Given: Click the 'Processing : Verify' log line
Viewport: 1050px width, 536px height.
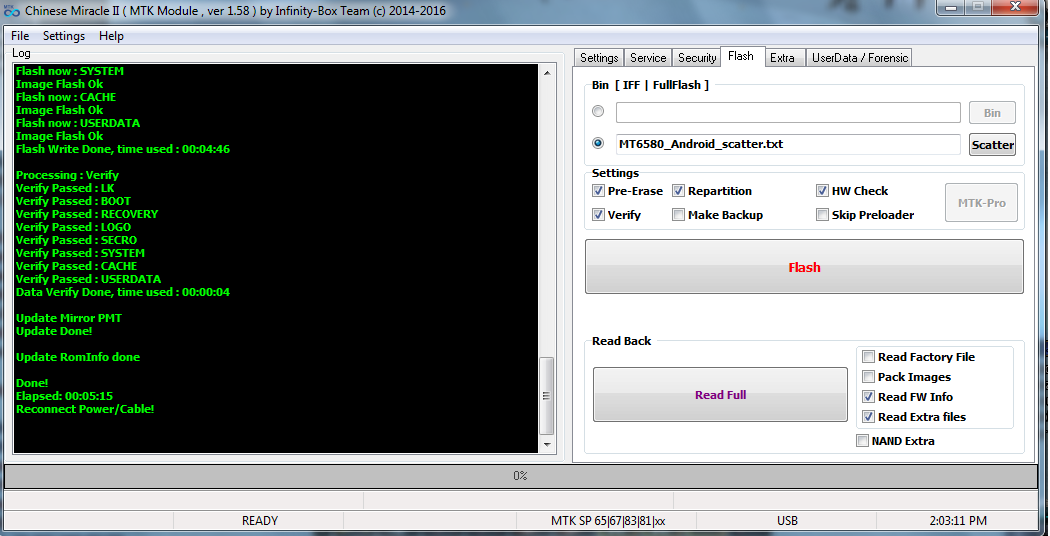Looking at the screenshot, I should coord(67,176).
